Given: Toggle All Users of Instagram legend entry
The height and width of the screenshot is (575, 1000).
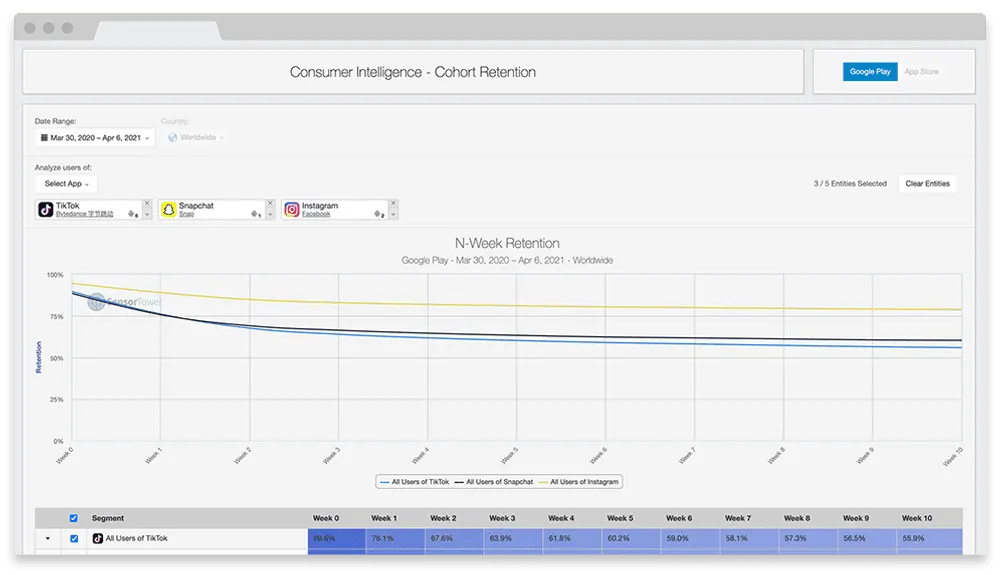Looking at the screenshot, I should click(x=579, y=482).
